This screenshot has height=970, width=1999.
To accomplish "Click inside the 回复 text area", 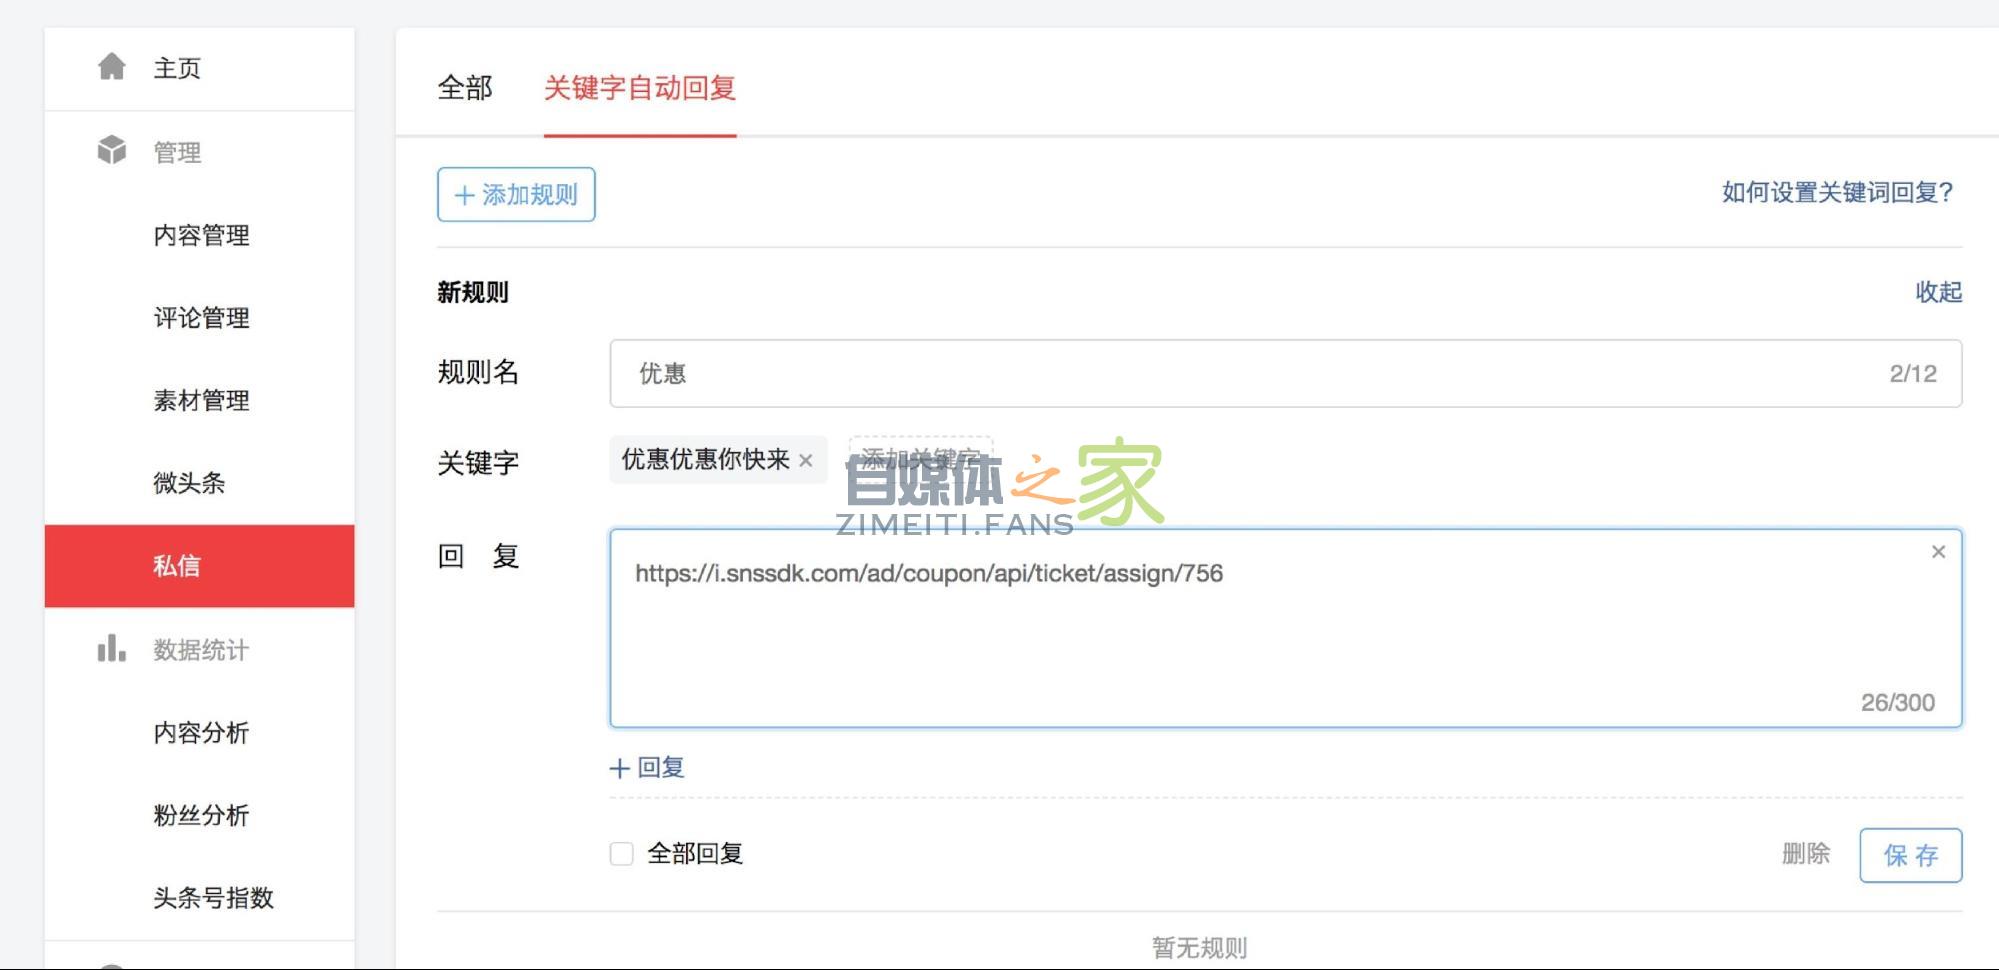I will pyautogui.click(x=1250, y=640).
